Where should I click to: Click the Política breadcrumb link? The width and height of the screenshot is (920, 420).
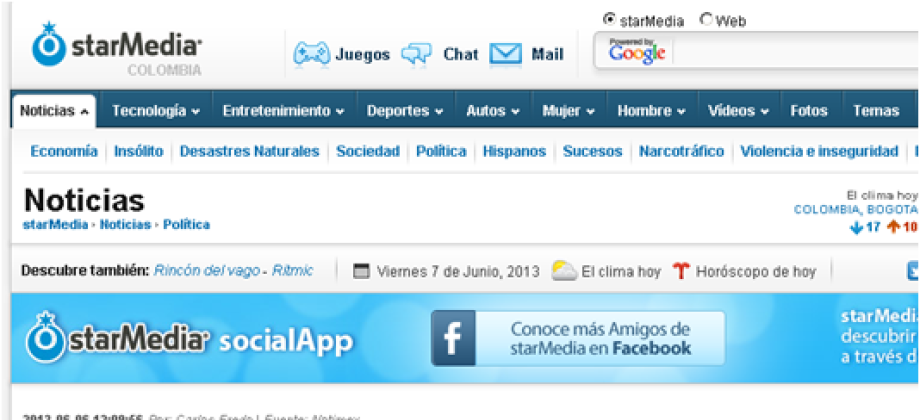click(187, 224)
